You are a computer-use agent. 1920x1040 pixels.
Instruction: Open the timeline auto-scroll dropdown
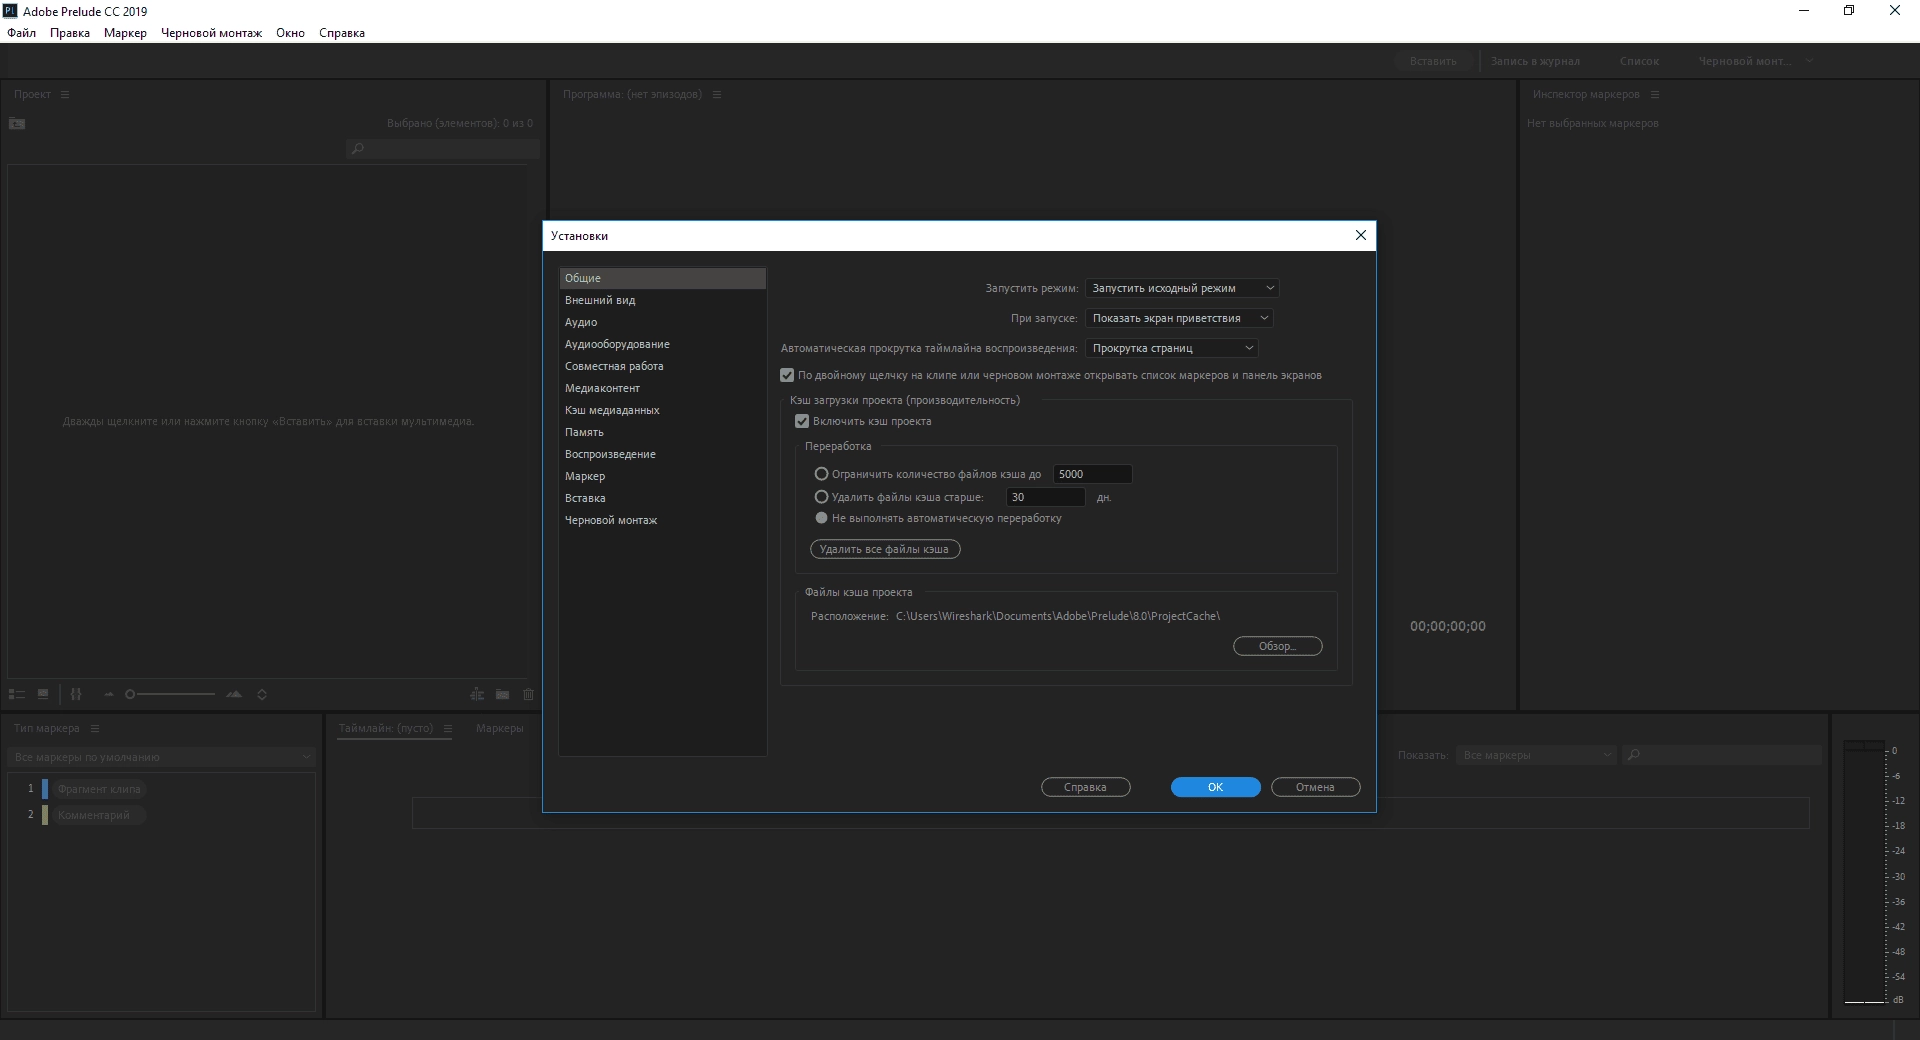click(1171, 348)
